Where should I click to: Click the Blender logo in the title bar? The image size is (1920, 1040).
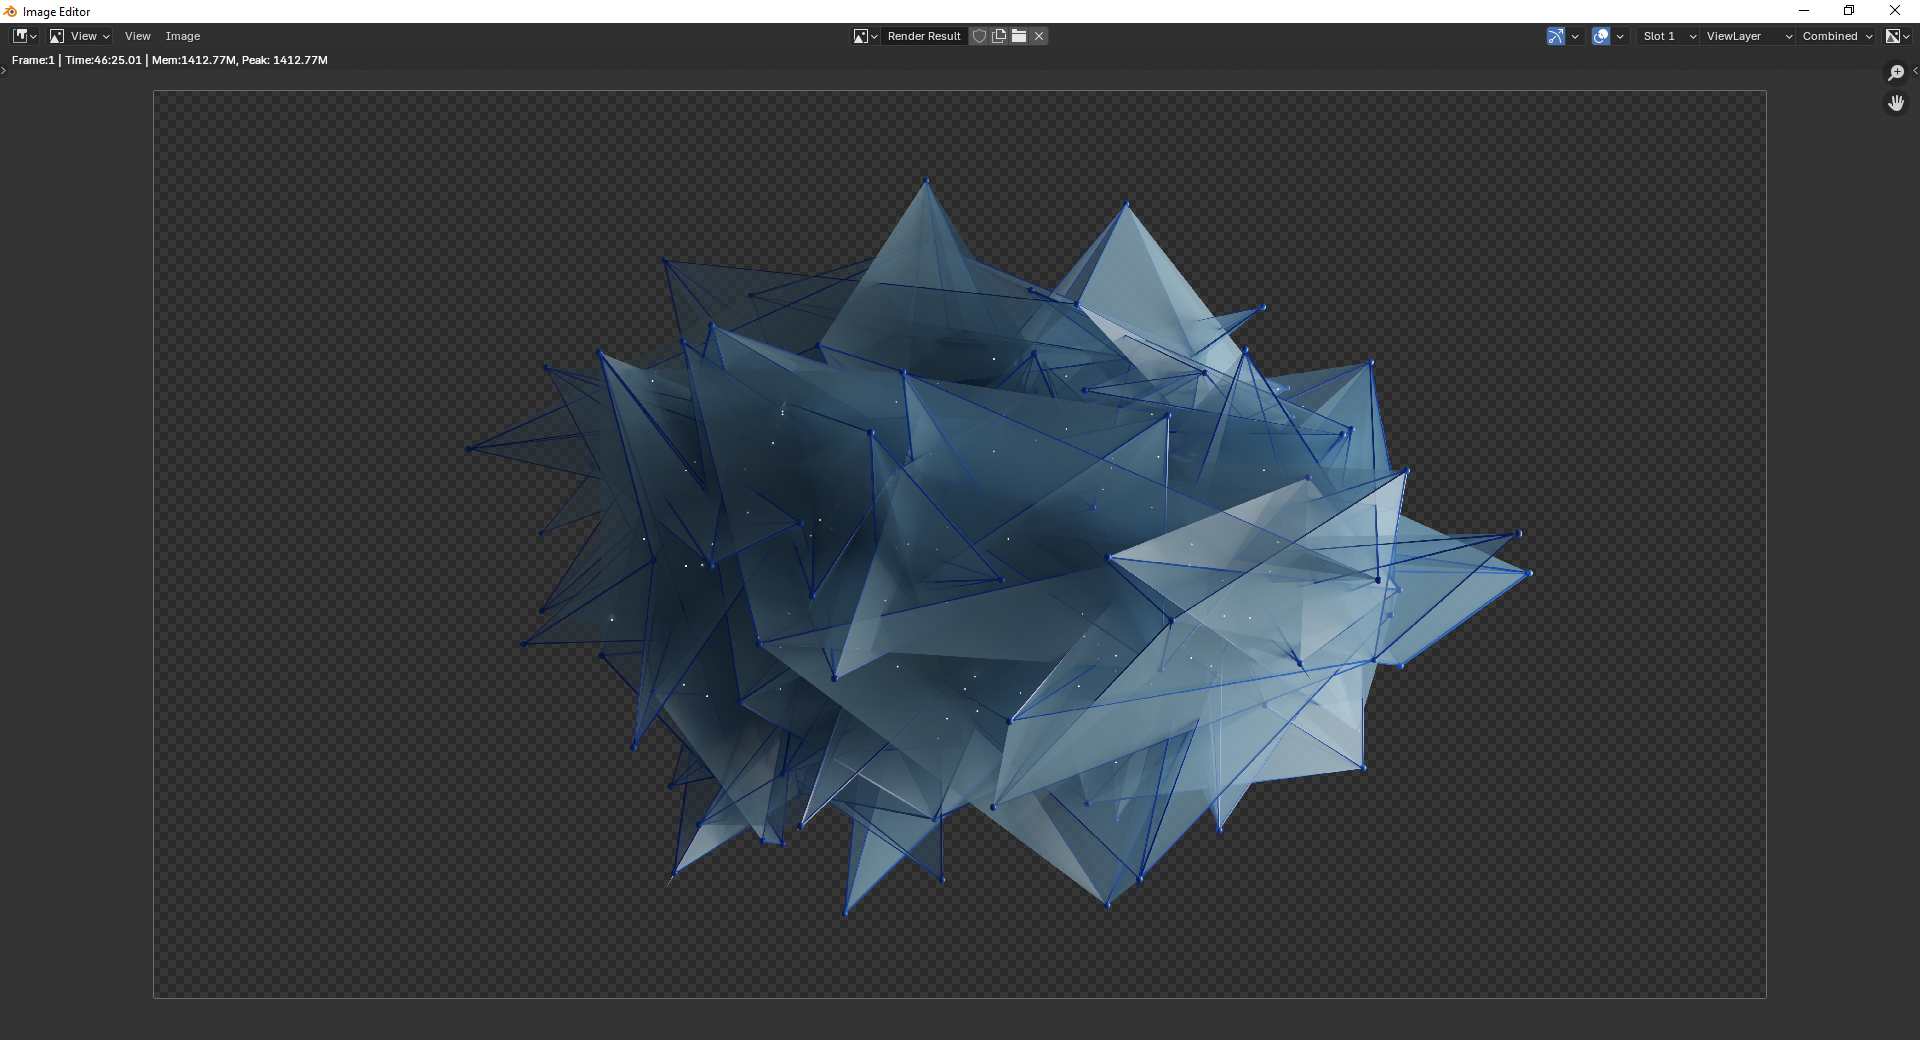(10, 11)
